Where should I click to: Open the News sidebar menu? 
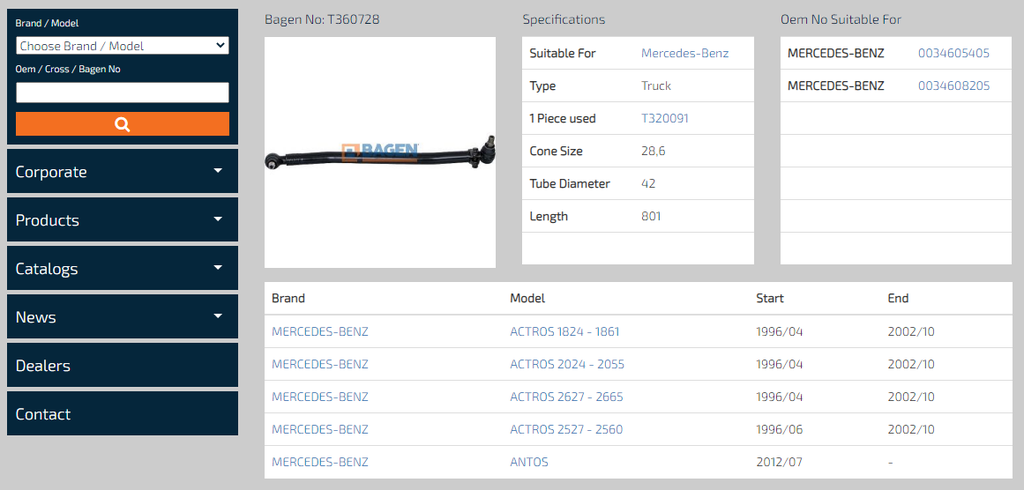[x=122, y=316]
